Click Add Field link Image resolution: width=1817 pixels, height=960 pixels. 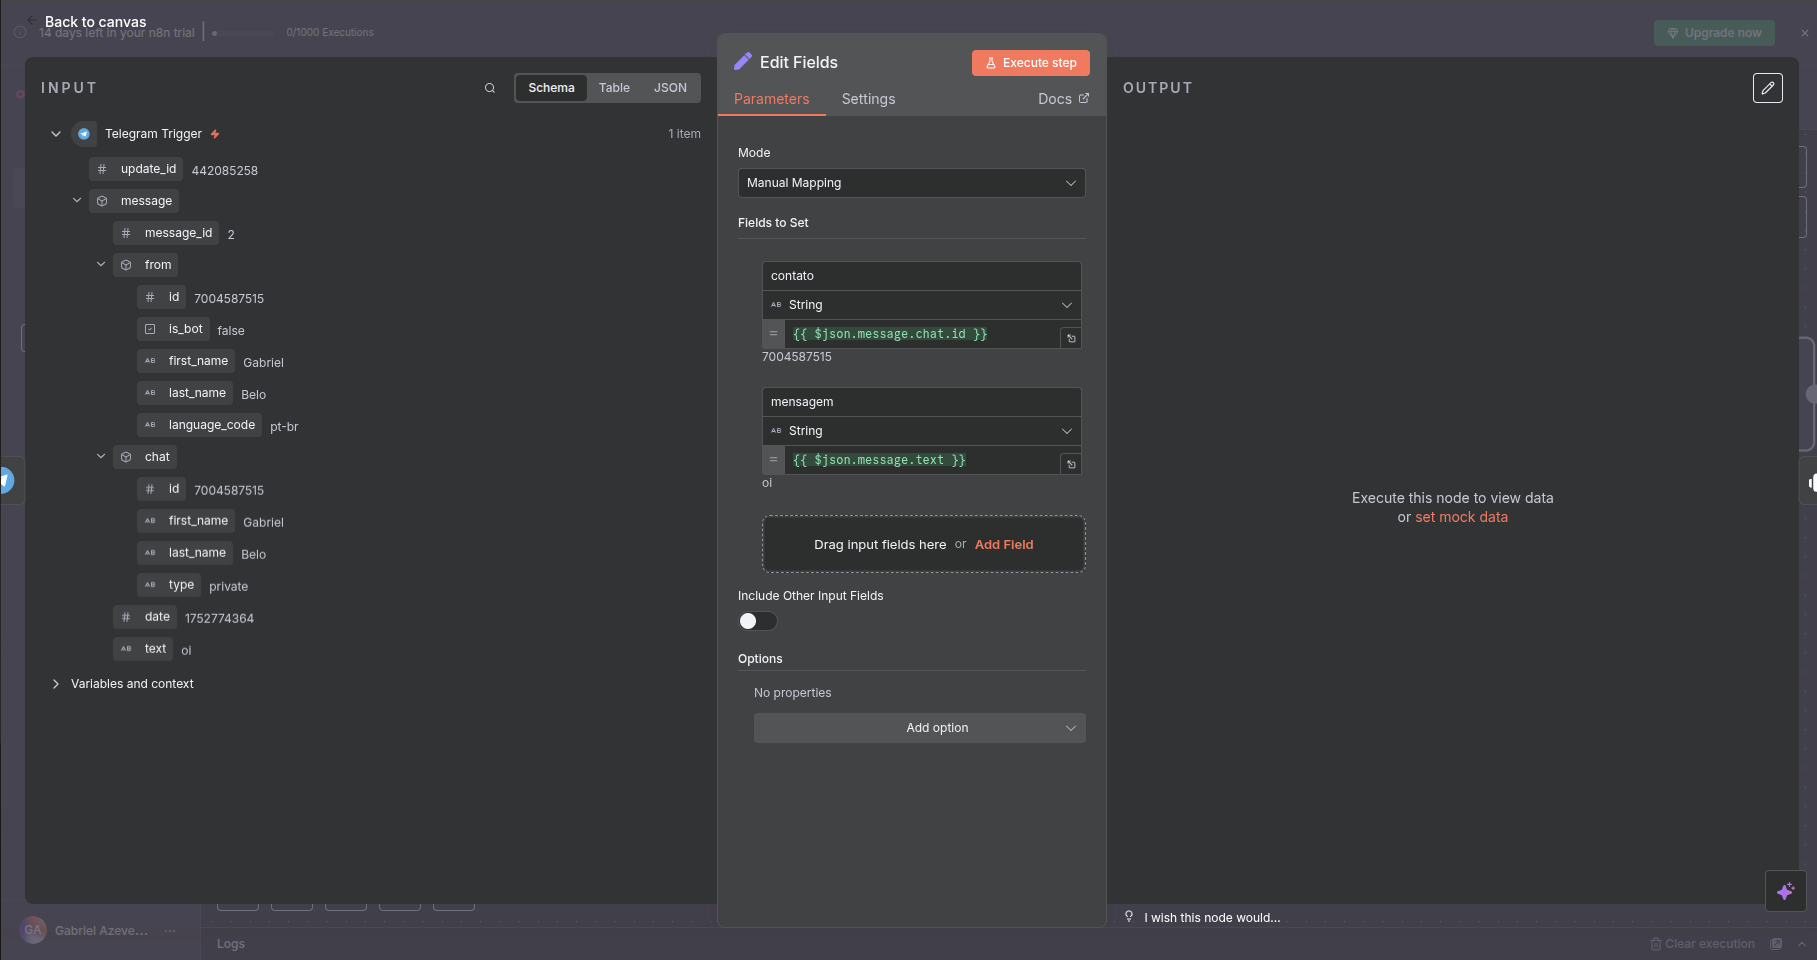[x=1004, y=545]
